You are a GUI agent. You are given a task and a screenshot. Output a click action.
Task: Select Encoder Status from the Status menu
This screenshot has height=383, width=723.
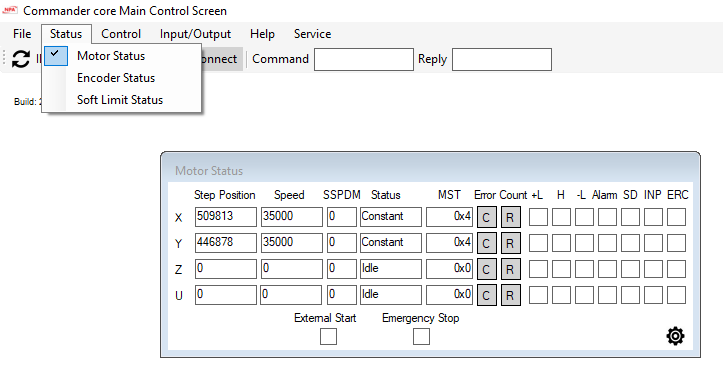pyautogui.click(x=121, y=78)
